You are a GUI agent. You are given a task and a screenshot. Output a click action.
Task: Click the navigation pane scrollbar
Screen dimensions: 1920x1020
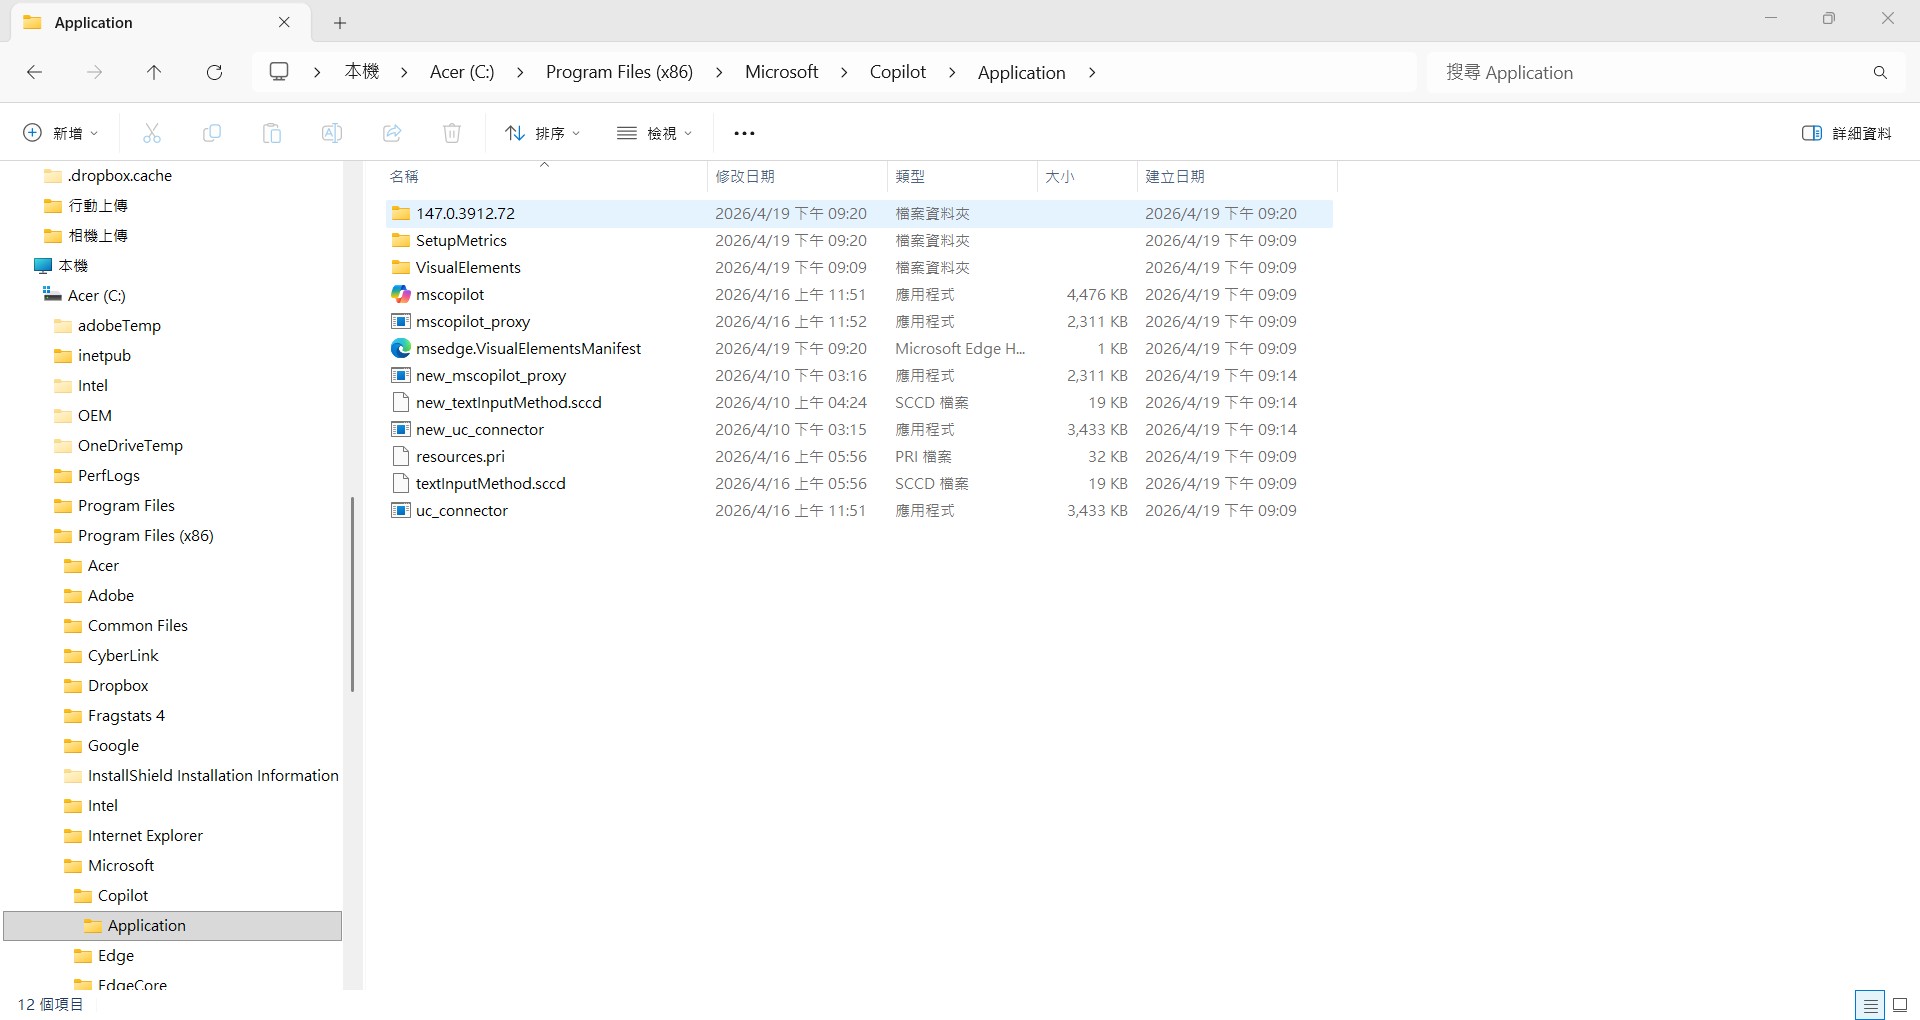click(352, 594)
